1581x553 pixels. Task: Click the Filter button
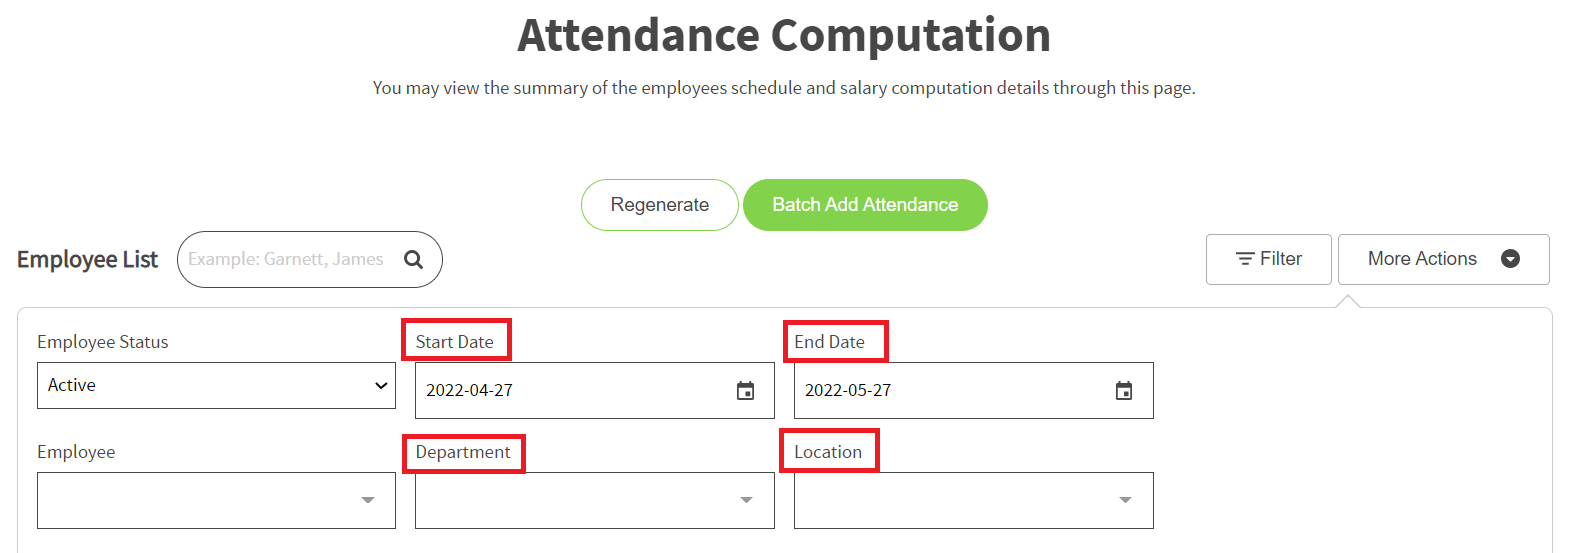[x=1269, y=259]
